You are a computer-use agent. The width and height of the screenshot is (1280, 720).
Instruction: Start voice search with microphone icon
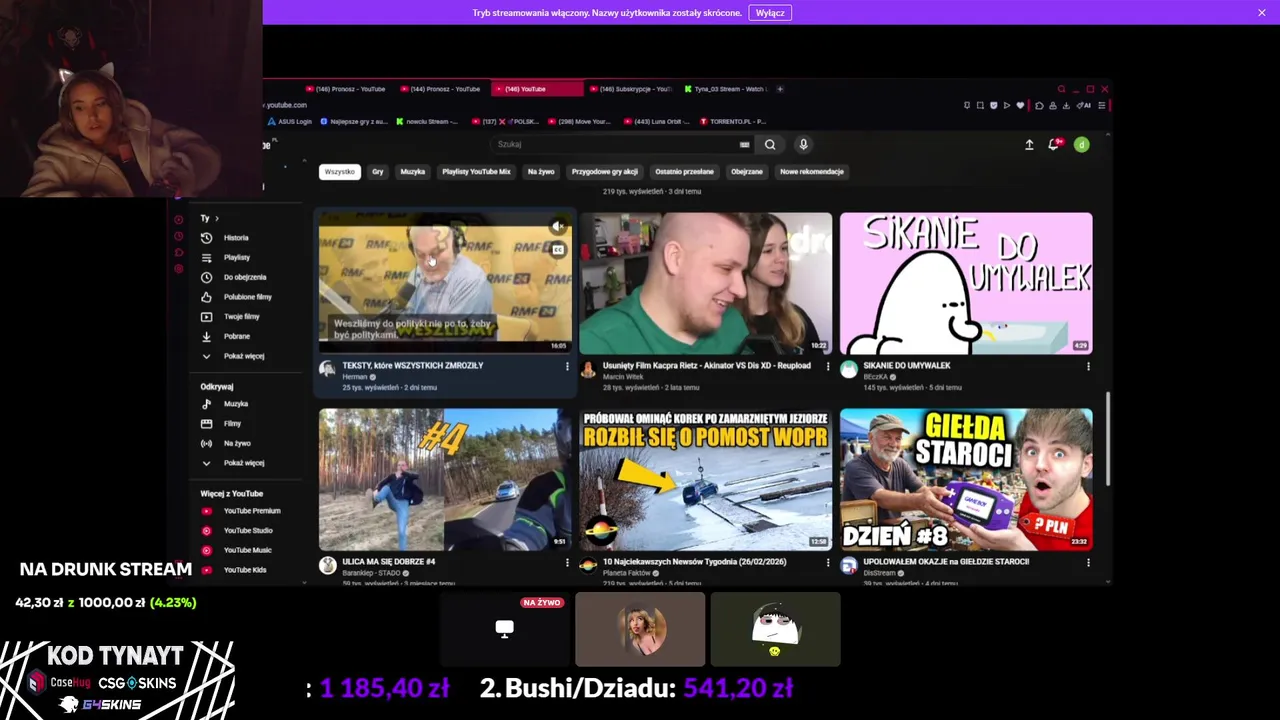pos(803,145)
